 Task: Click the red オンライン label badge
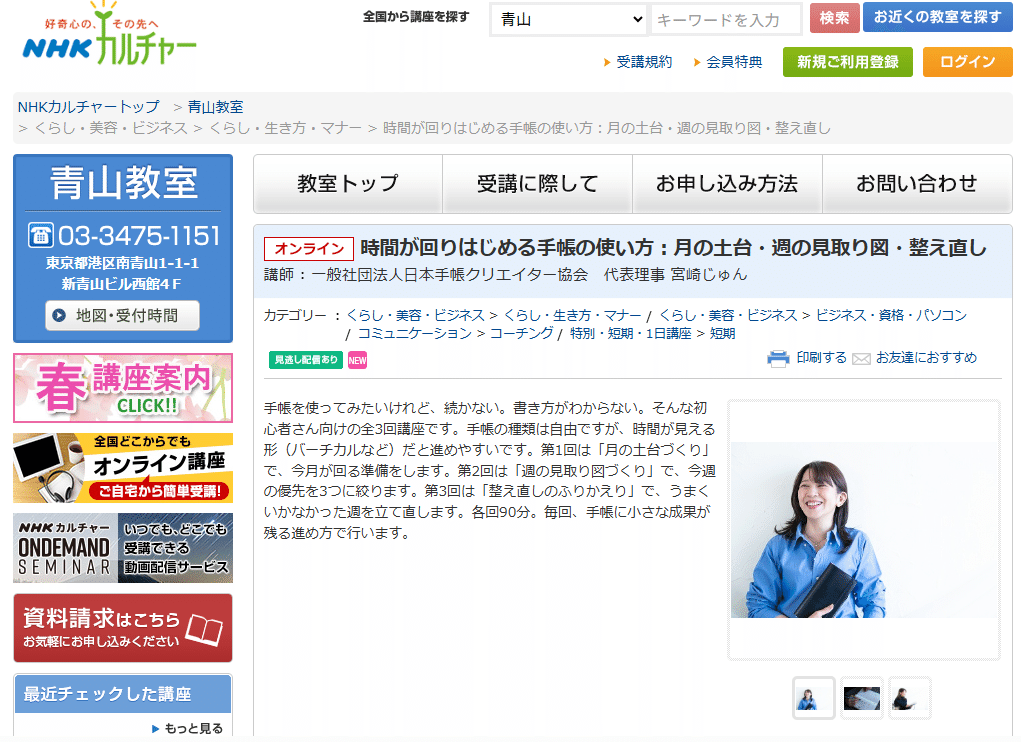click(x=309, y=249)
